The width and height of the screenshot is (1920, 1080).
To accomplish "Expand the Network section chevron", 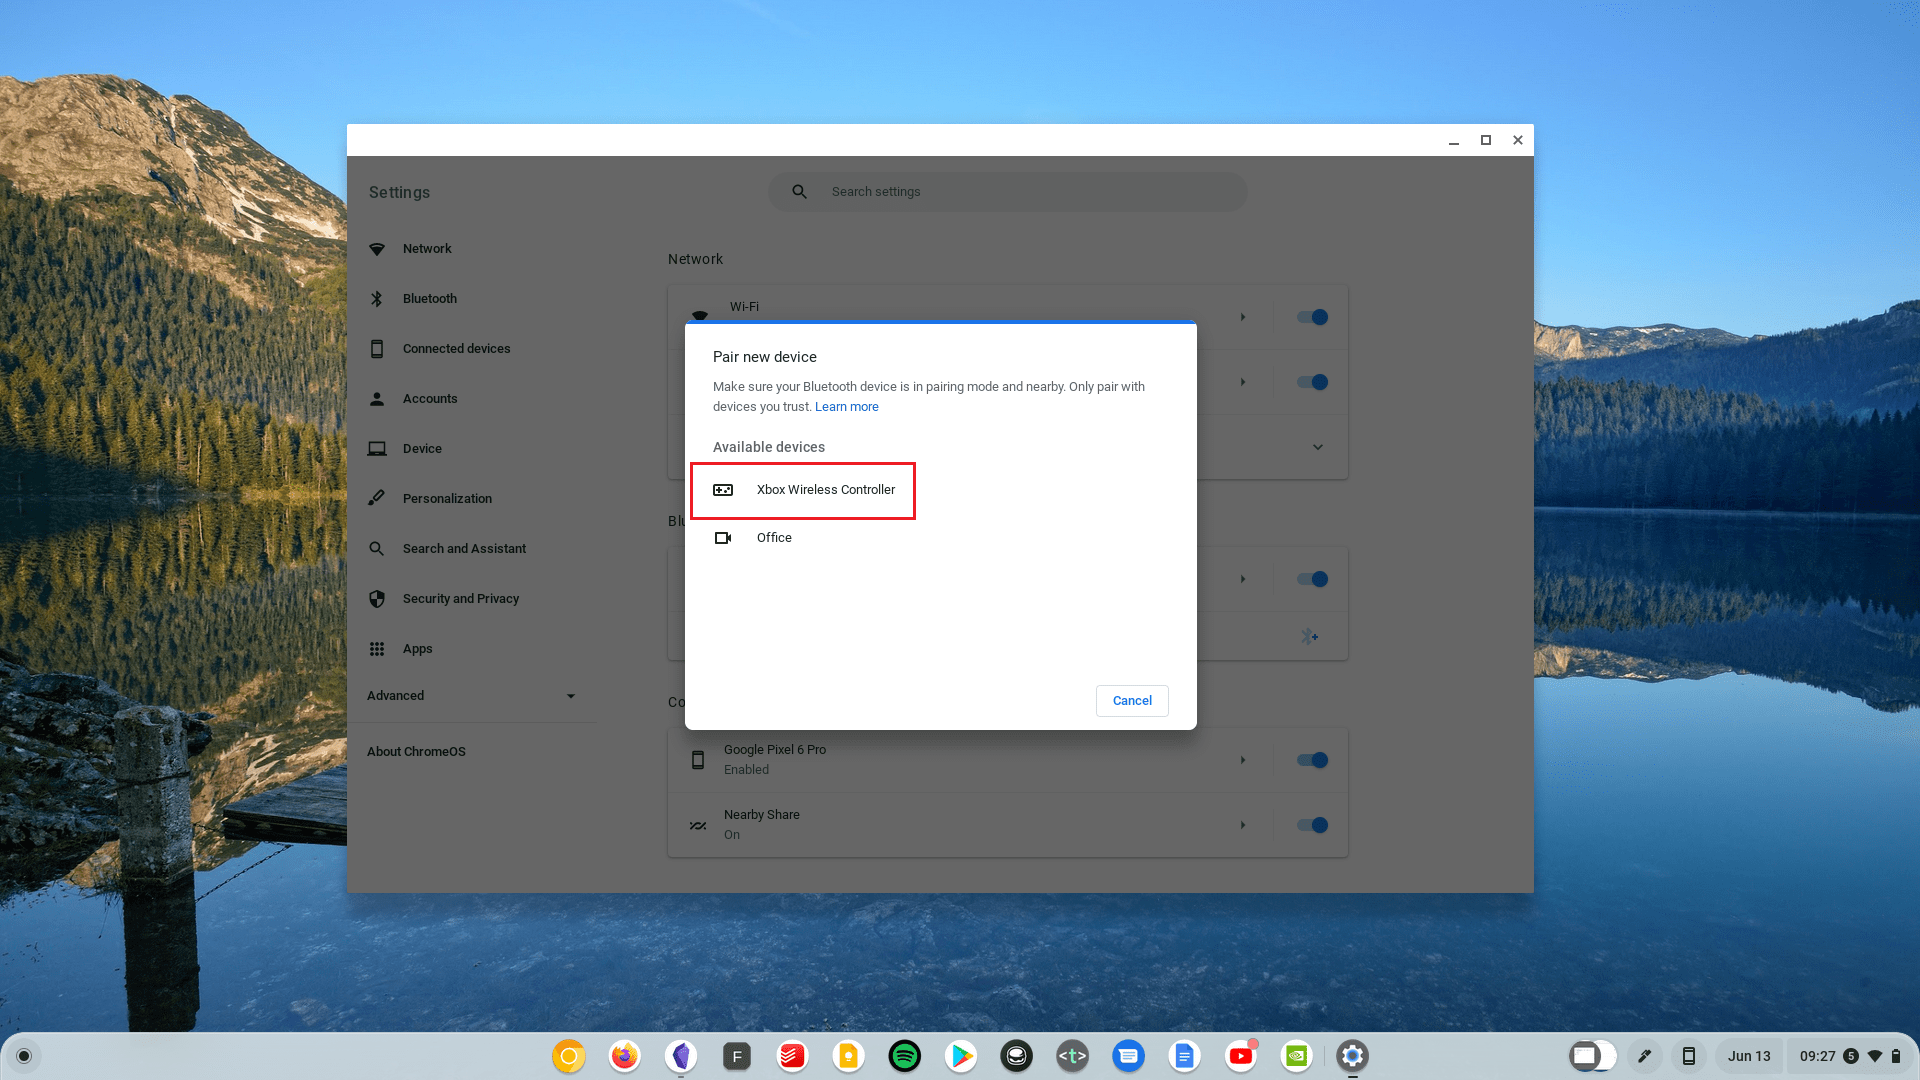I will click(1318, 447).
